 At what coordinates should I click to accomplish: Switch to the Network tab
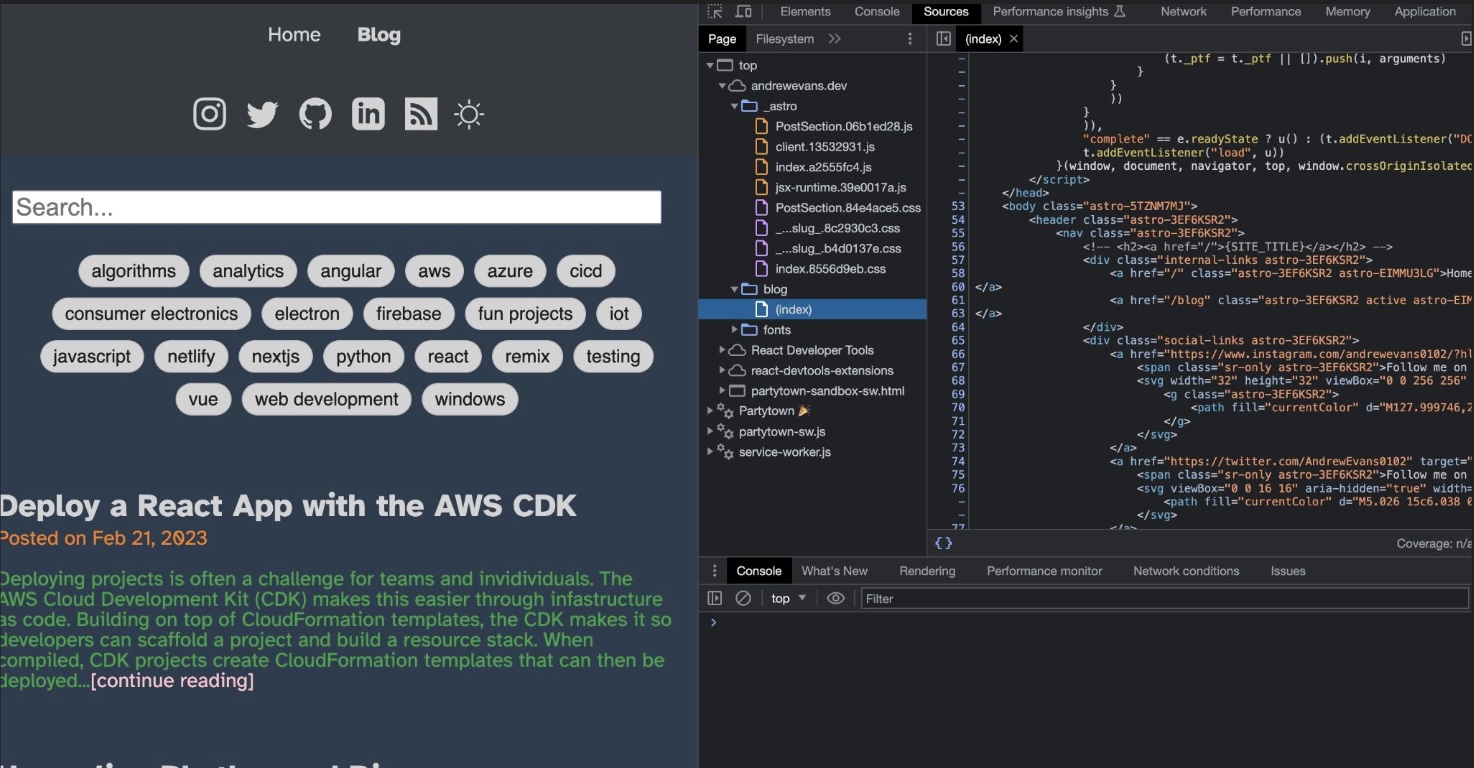click(x=1183, y=12)
